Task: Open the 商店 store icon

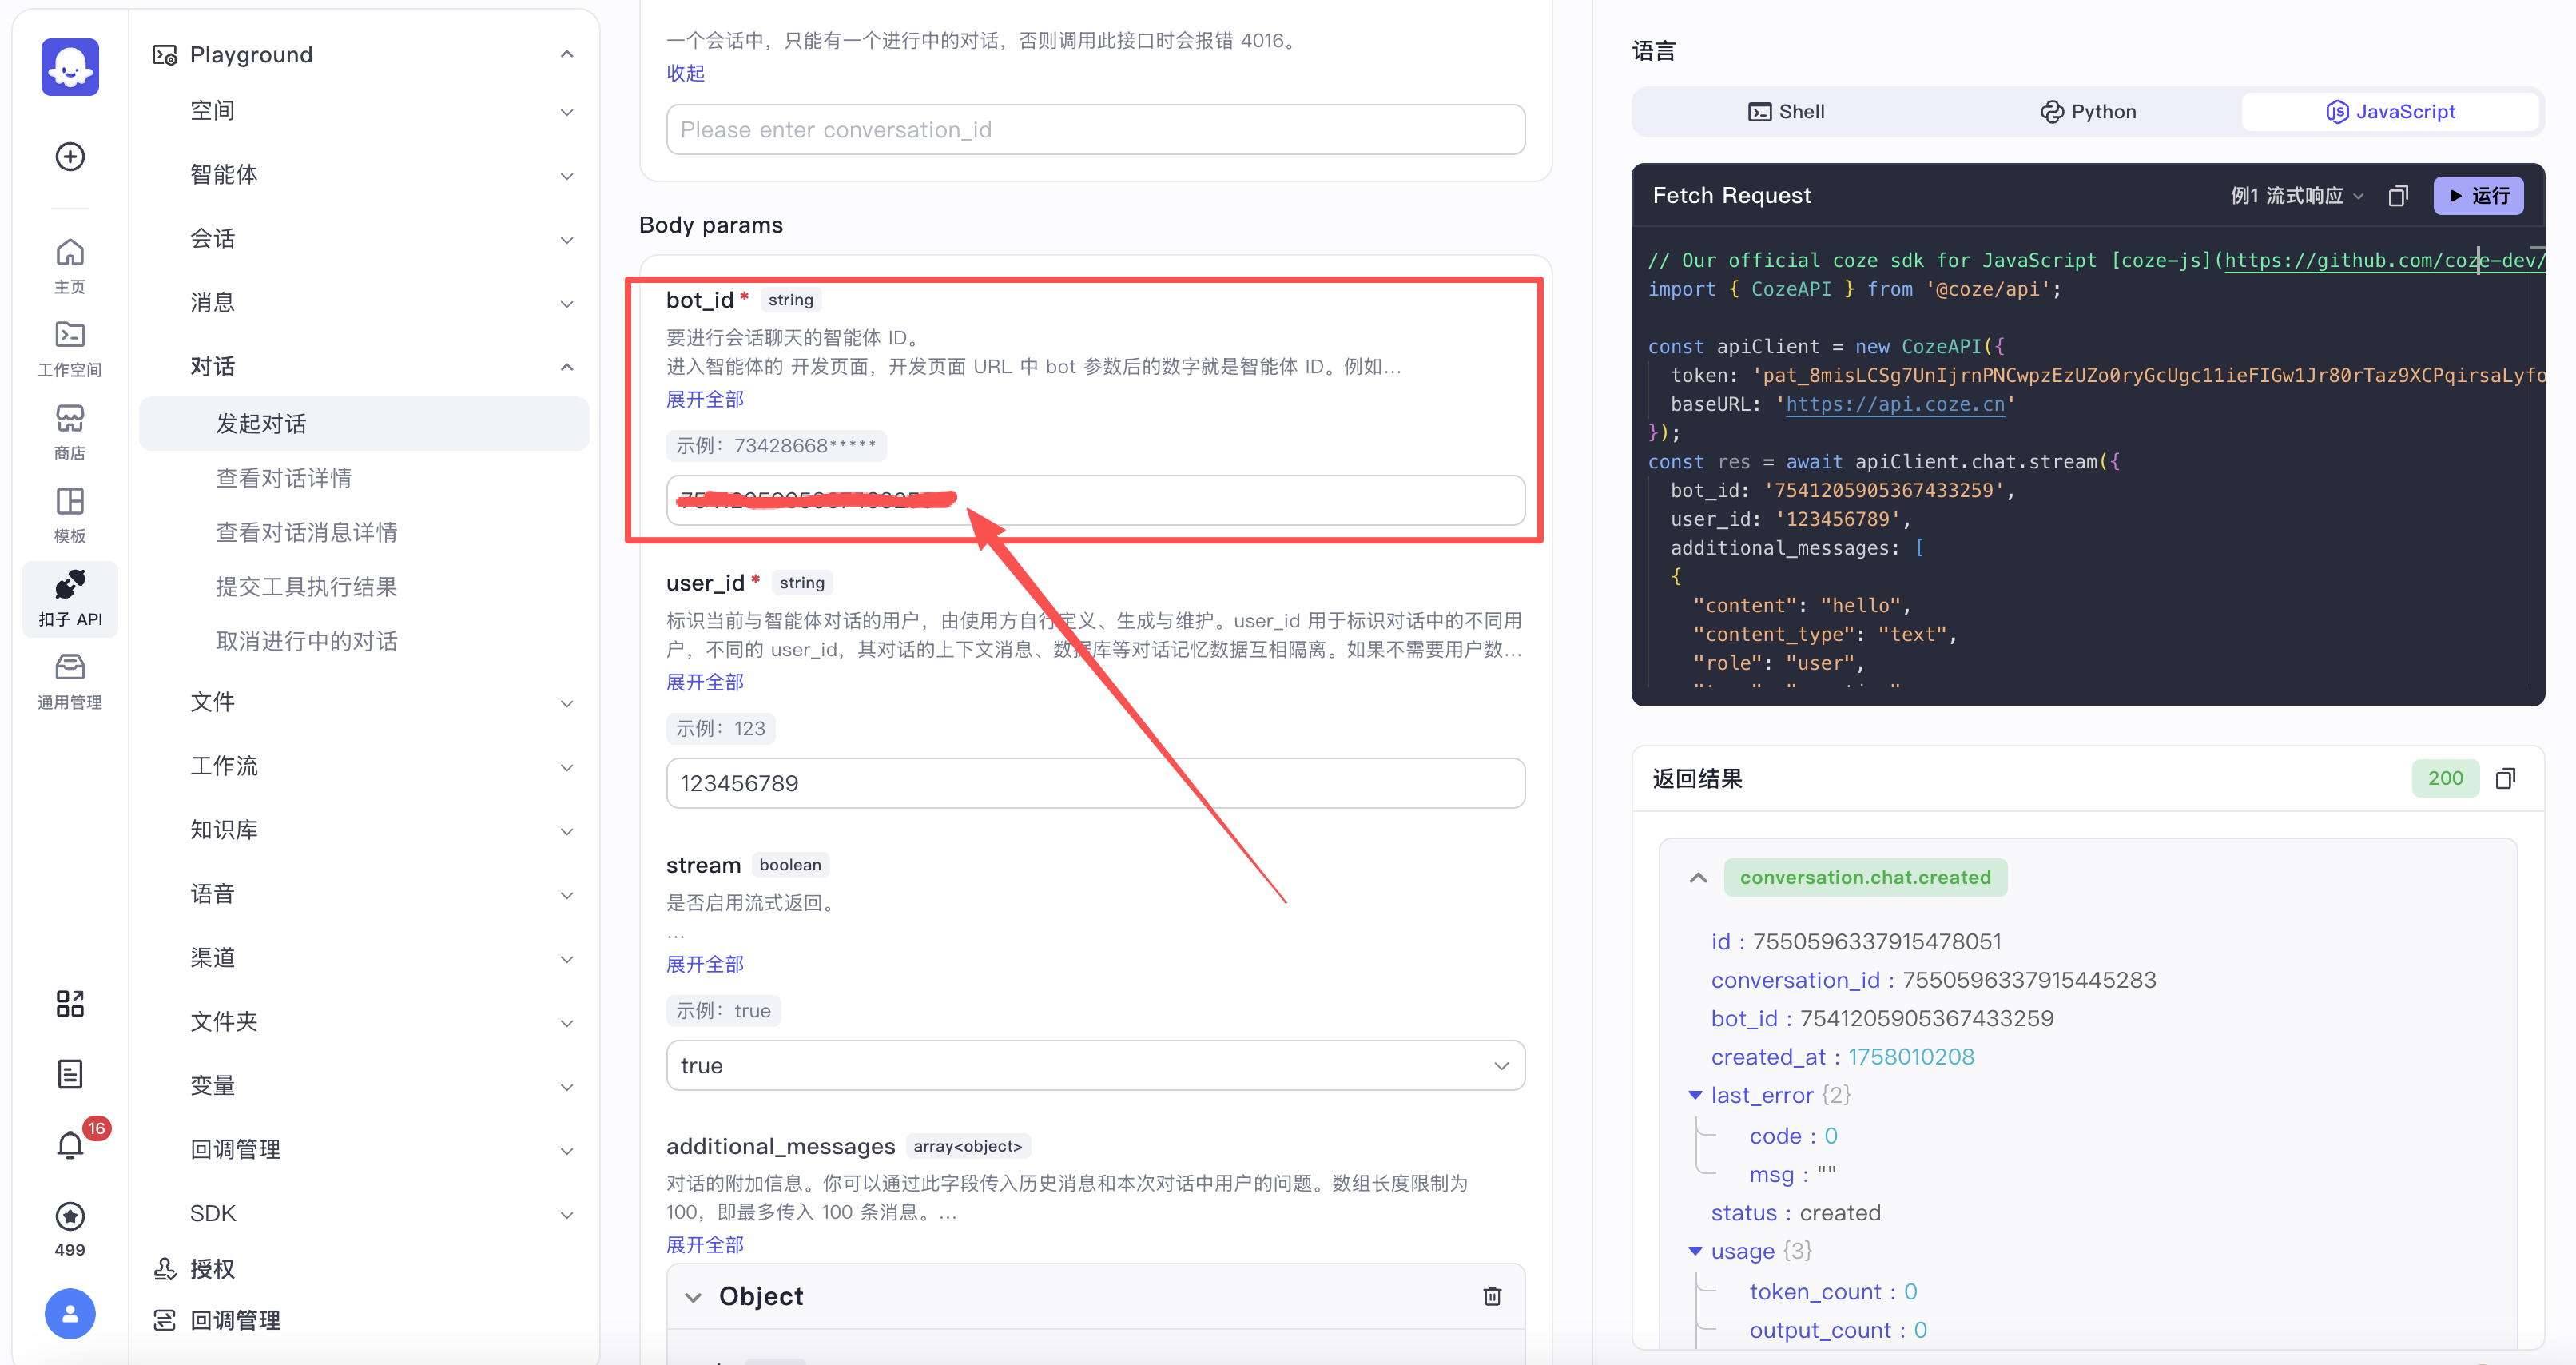Action: tap(69, 430)
